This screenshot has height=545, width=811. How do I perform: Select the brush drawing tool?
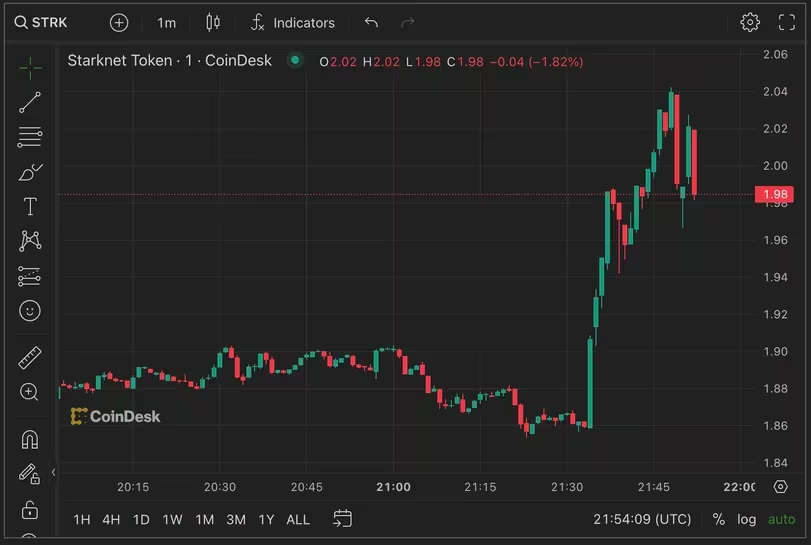click(x=30, y=172)
